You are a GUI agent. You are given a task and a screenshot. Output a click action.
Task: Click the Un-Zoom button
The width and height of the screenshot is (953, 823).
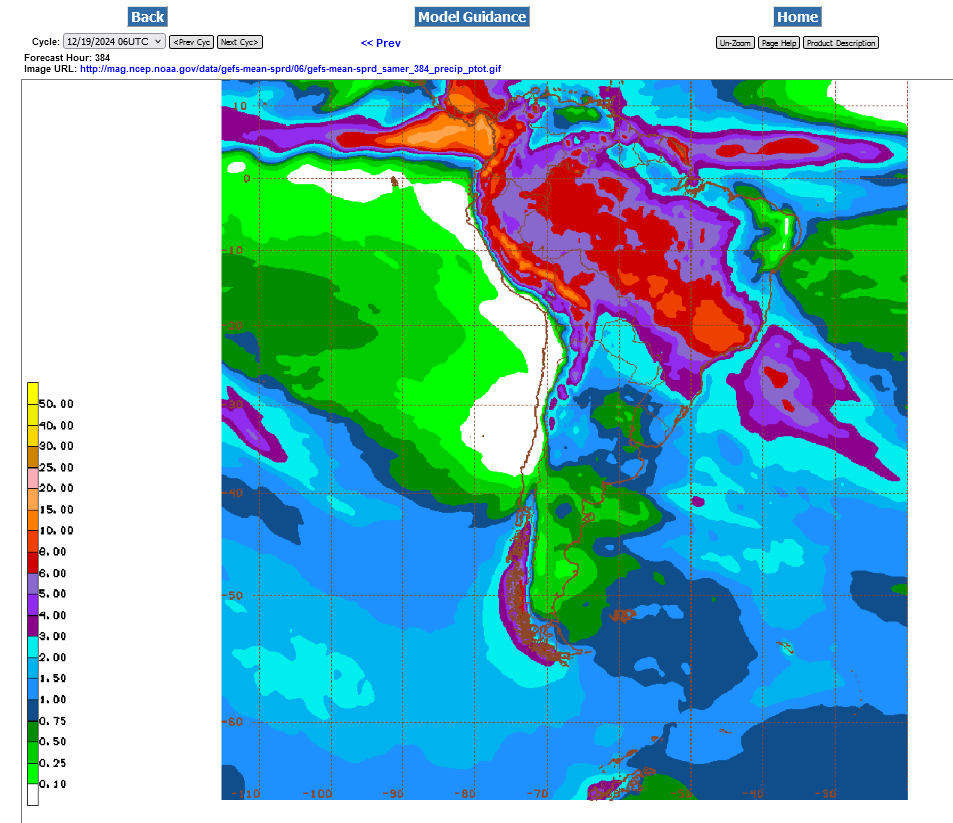[x=735, y=43]
